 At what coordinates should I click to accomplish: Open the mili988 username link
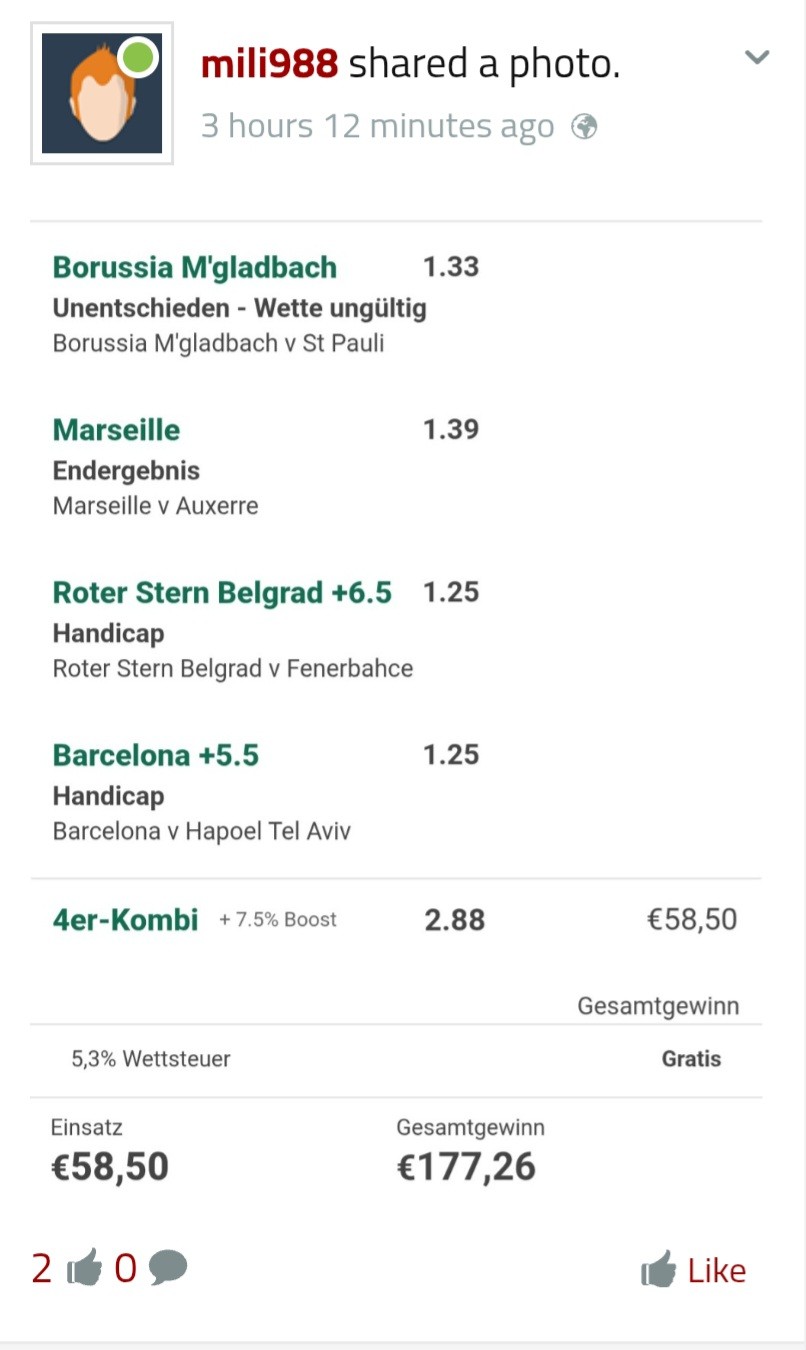coord(269,64)
